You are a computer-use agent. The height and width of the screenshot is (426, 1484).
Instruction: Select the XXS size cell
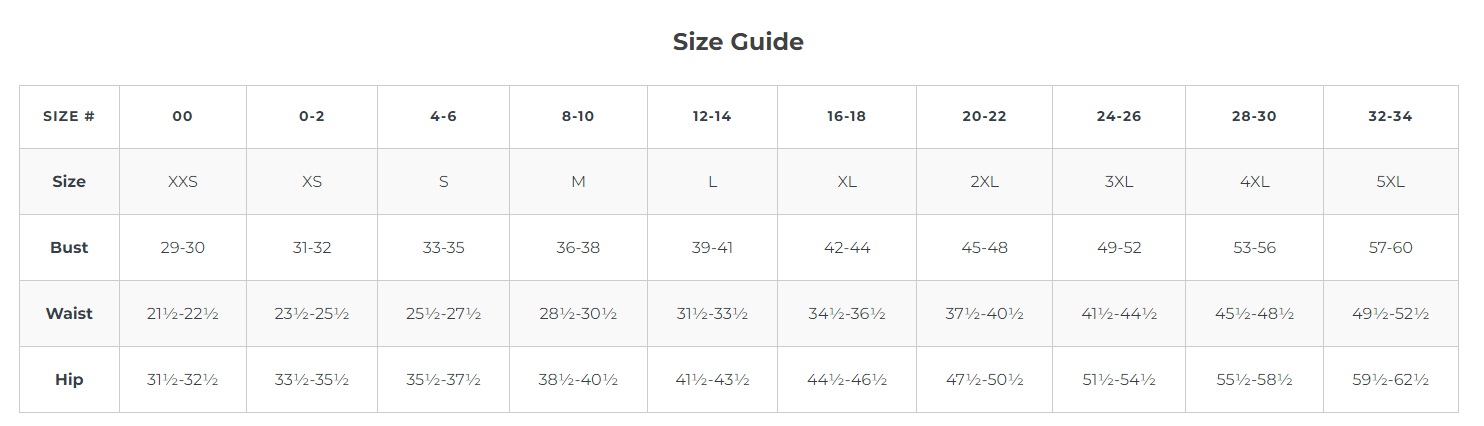(182, 182)
